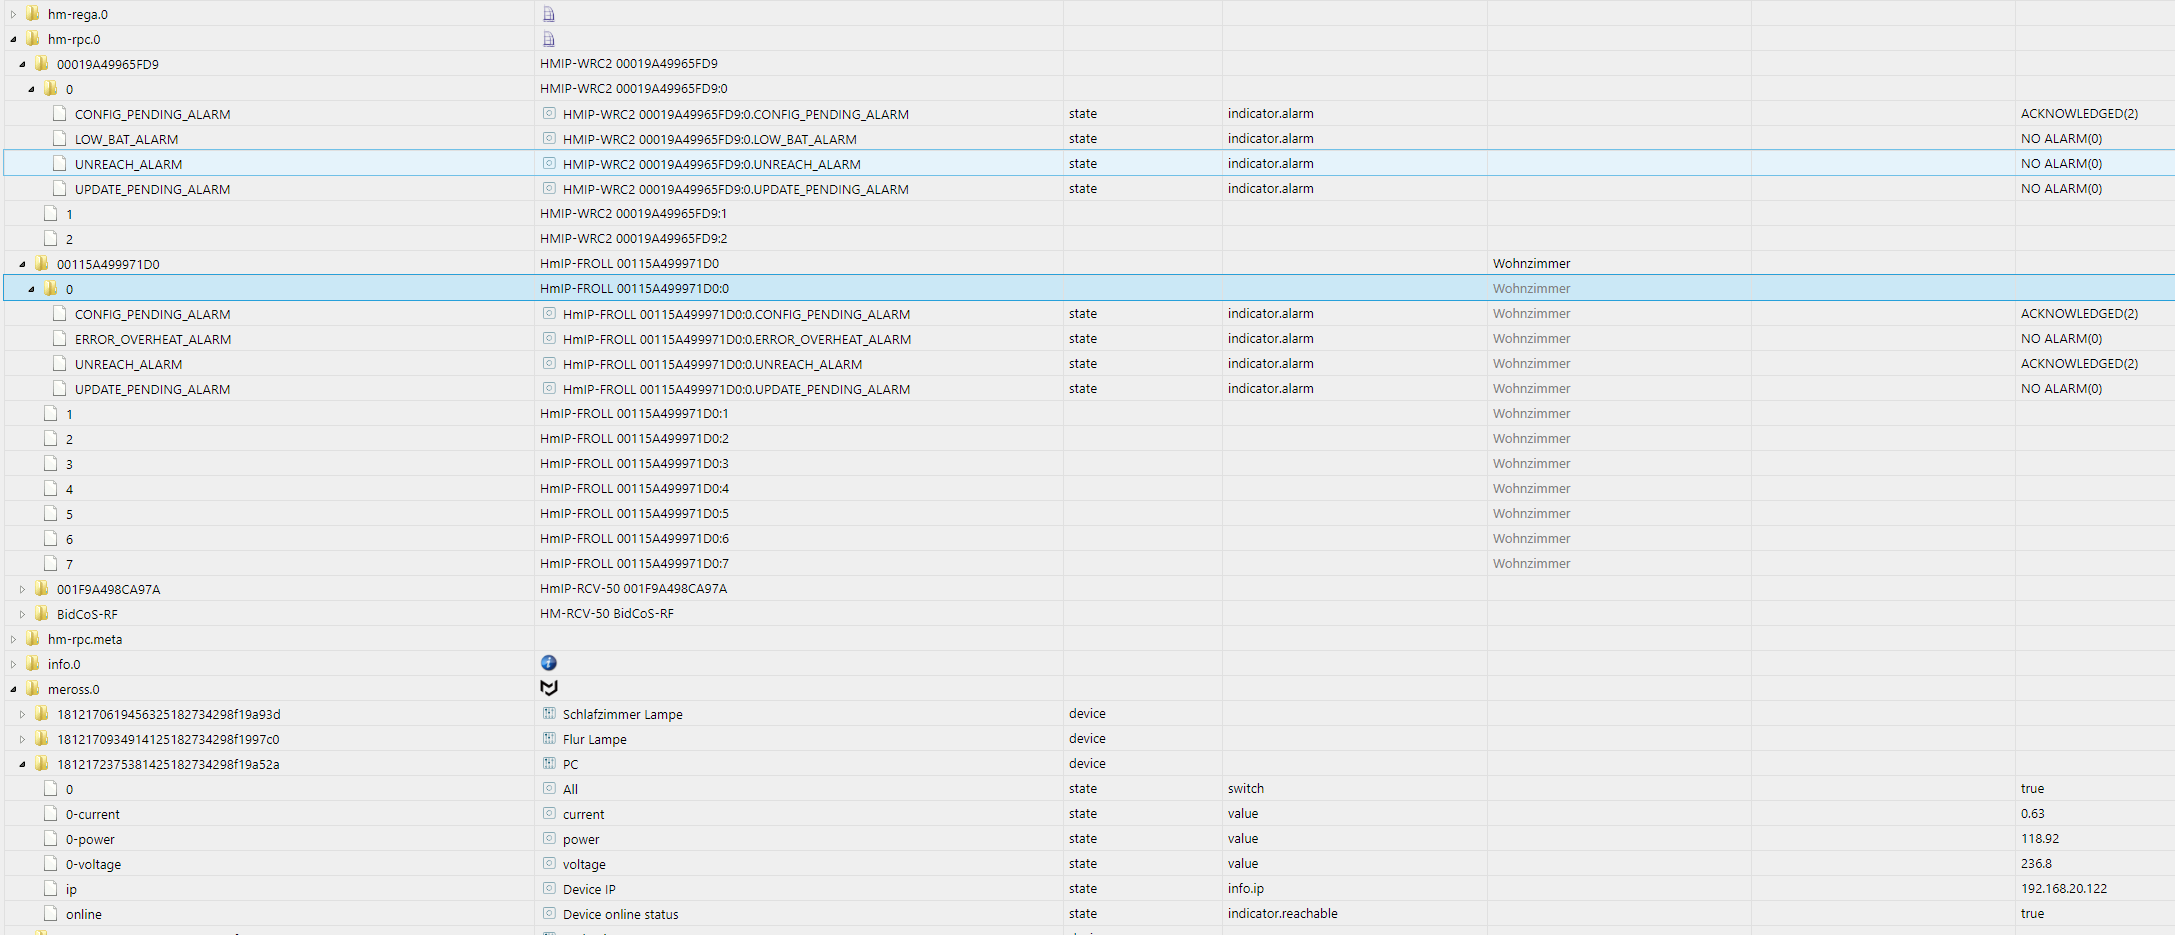Click the role text switch
Image resolution: width=2175 pixels, height=935 pixels.
pyautogui.click(x=1246, y=788)
